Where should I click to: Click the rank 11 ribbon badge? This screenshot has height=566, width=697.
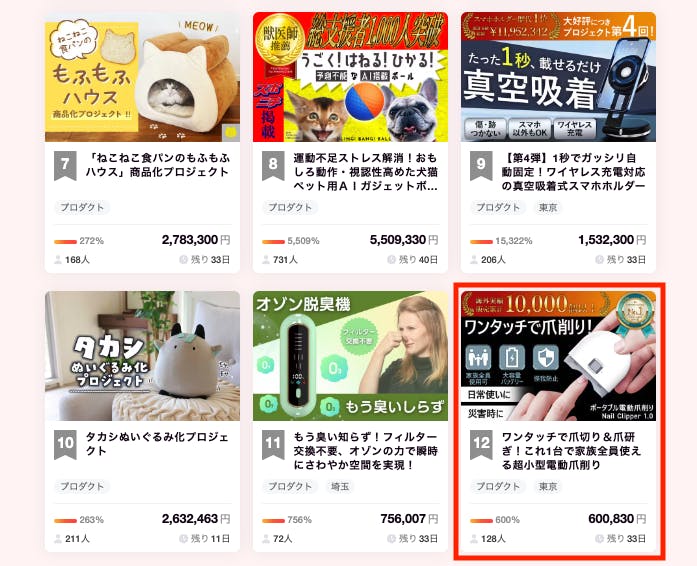(x=273, y=445)
